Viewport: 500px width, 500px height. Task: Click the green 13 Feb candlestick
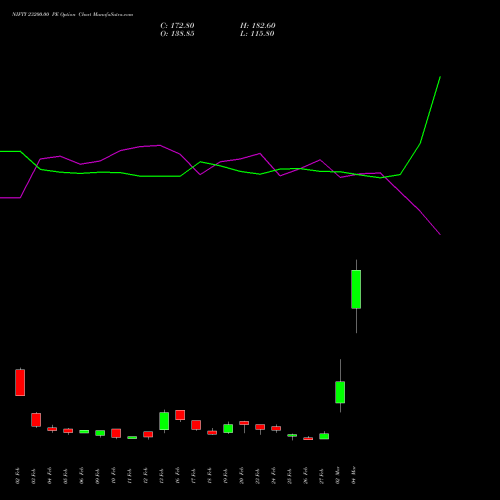click(164, 421)
